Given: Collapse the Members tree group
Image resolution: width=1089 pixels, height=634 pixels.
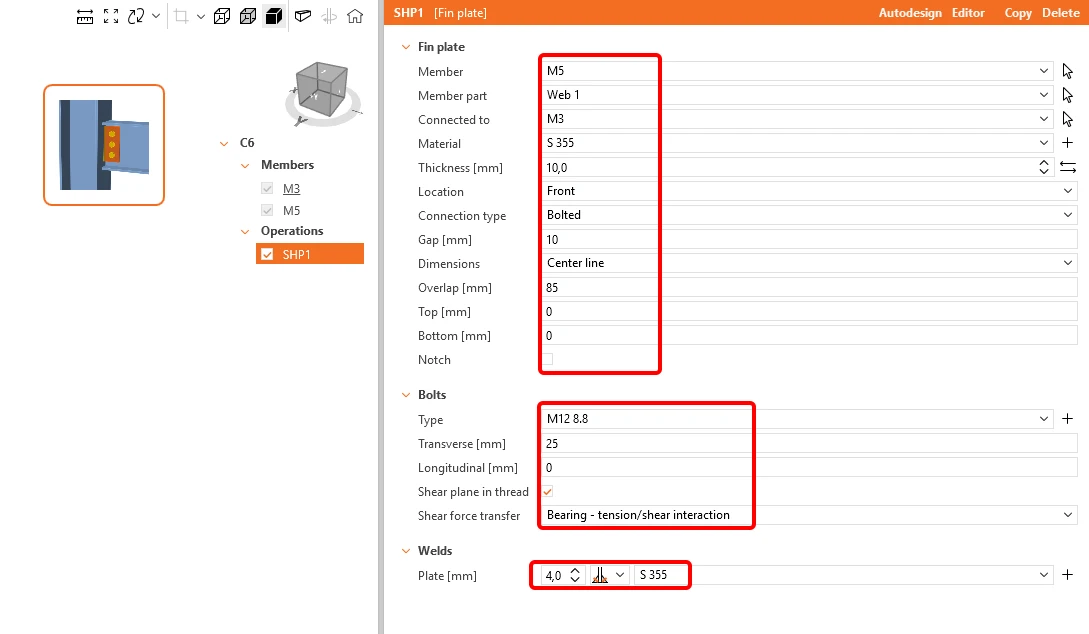Looking at the screenshot, I should [x=244, y=165].
